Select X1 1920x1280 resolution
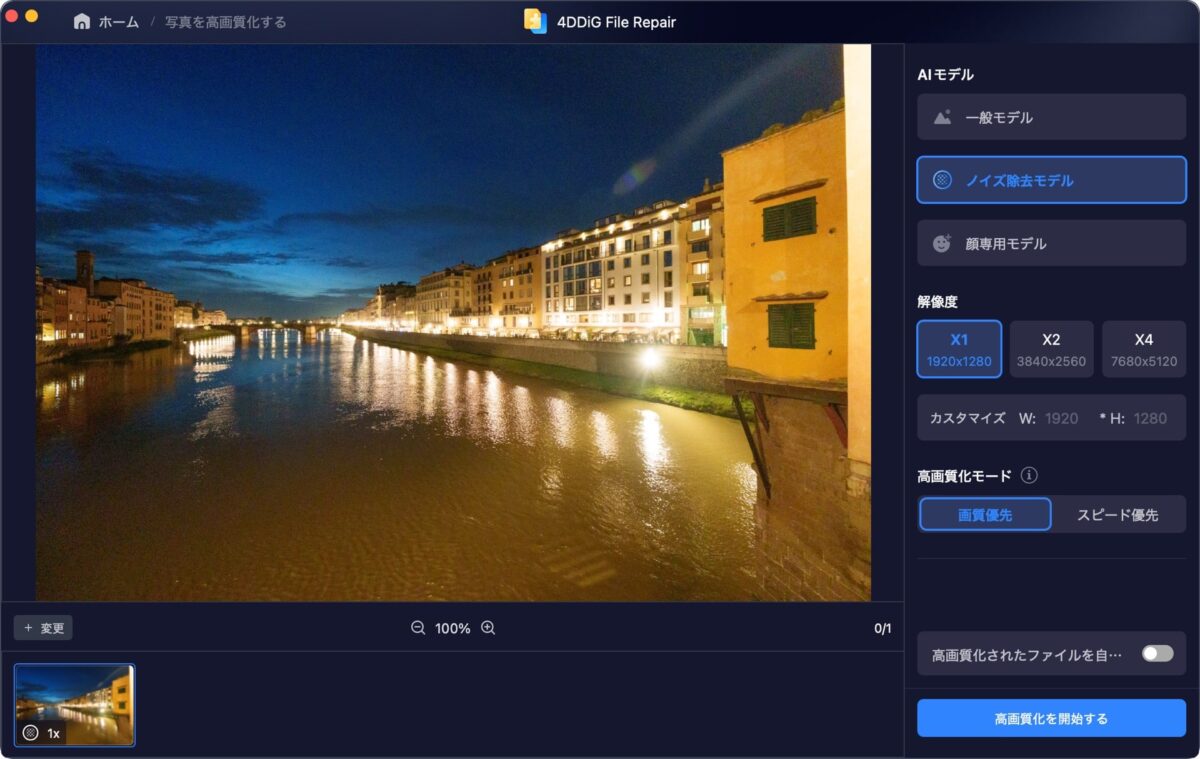 (959, 349)
